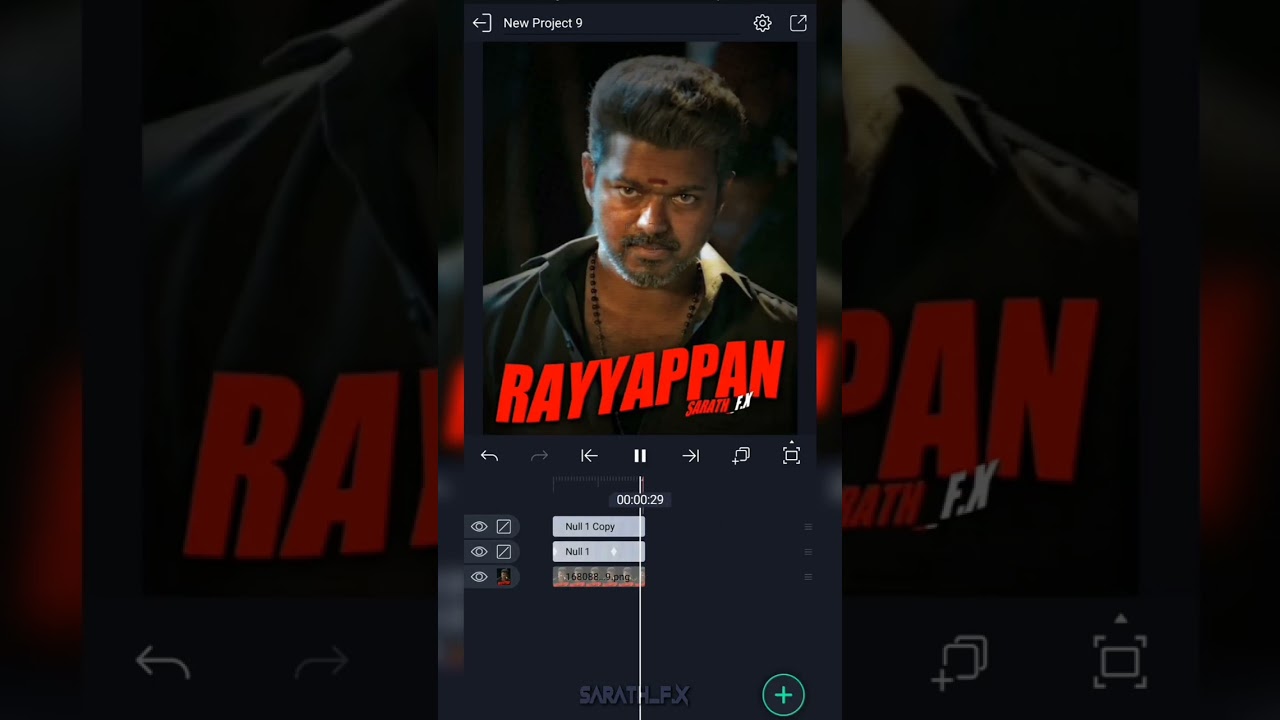Select the Null 1 clip on timeline
Image resolution: width=1280 pixels, height=720 pixels.
click(598, 552)
